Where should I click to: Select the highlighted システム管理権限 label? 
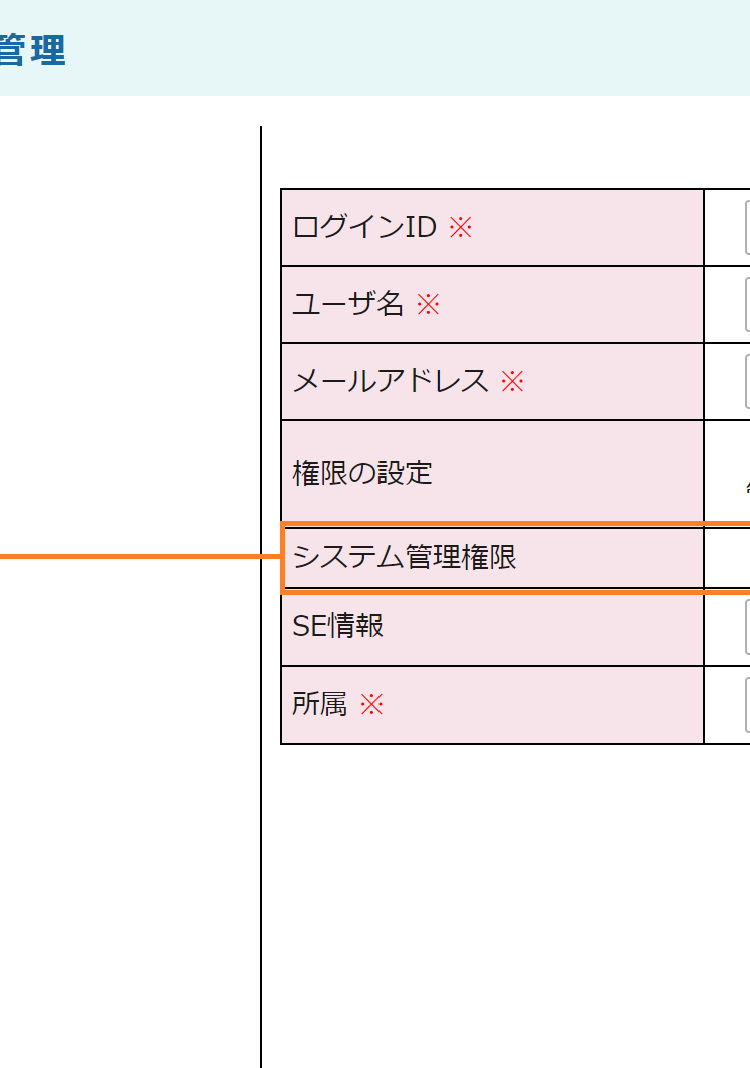click(404, 557)
